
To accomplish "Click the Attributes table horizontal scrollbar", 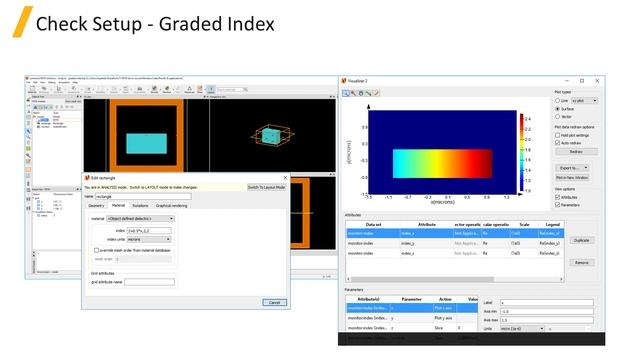I will click(422, 280).
